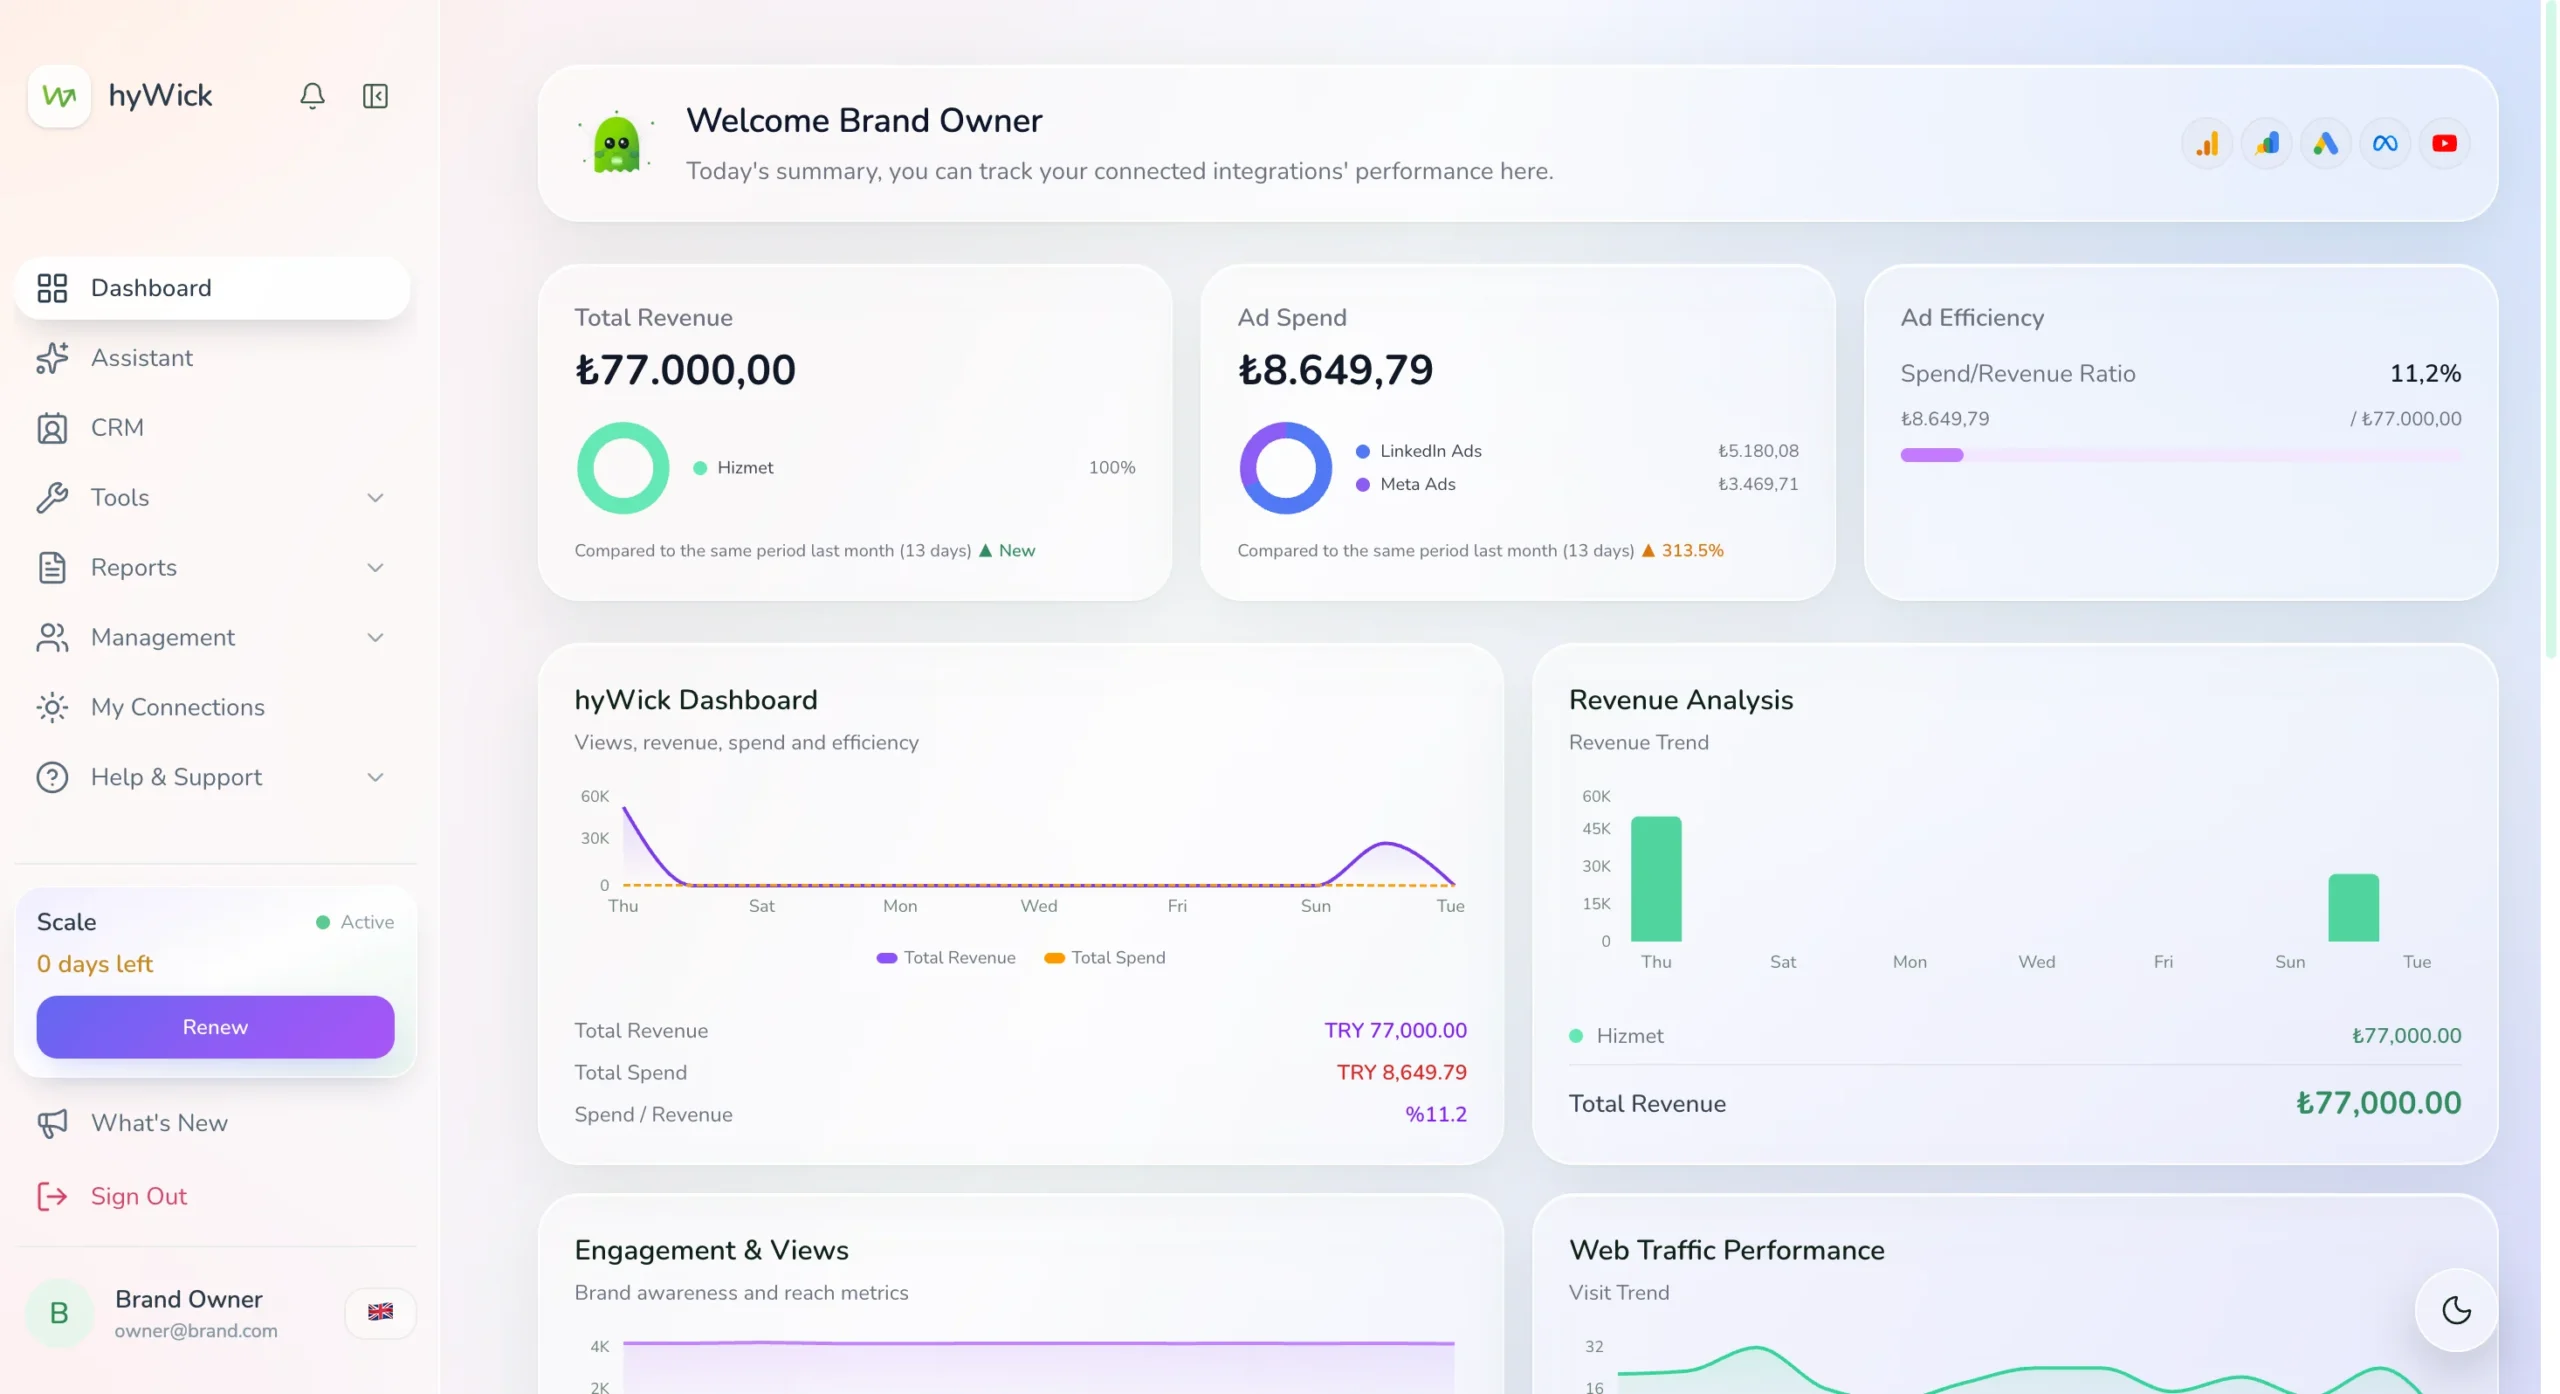Click the Renew subscription button
This screenshot has height=1394, width=2560.
[x=215, y=1027]
